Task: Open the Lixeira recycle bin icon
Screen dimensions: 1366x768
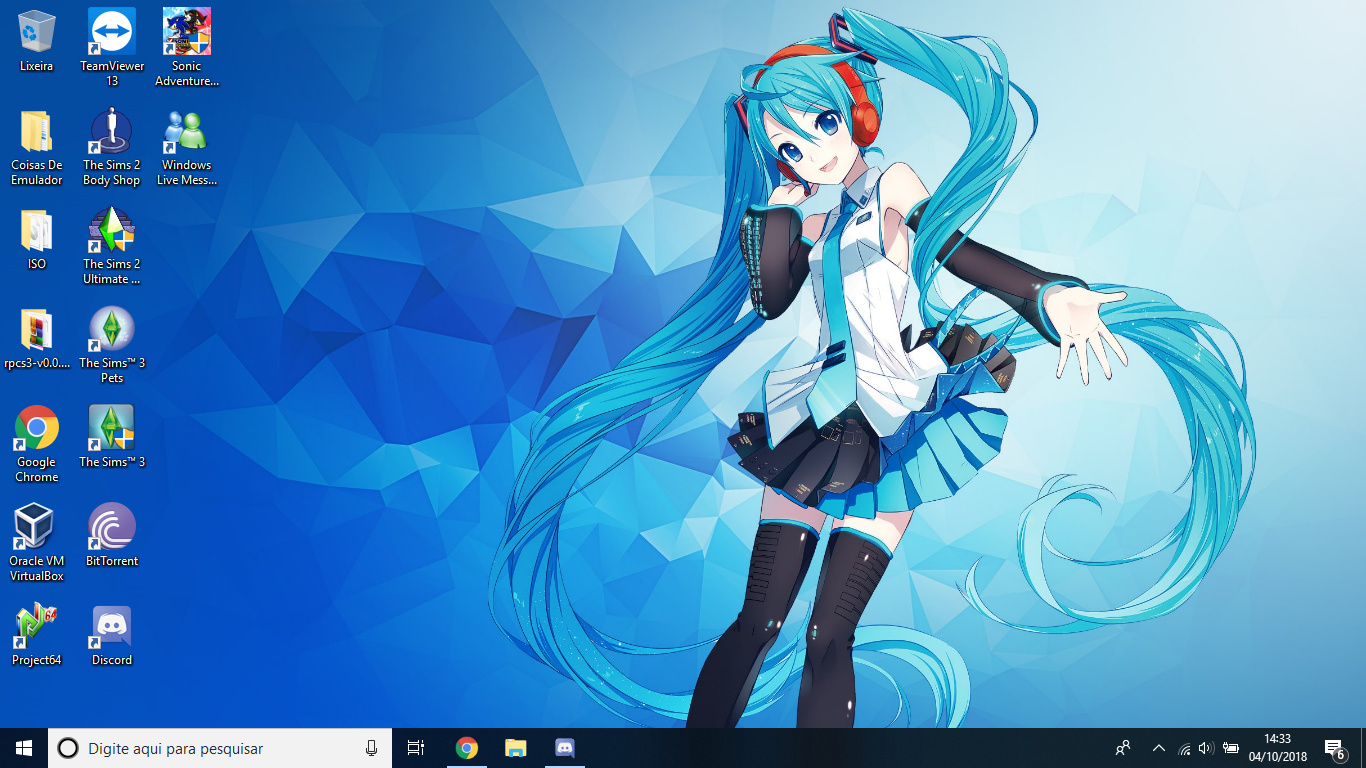Action: [x=37, y=42]
